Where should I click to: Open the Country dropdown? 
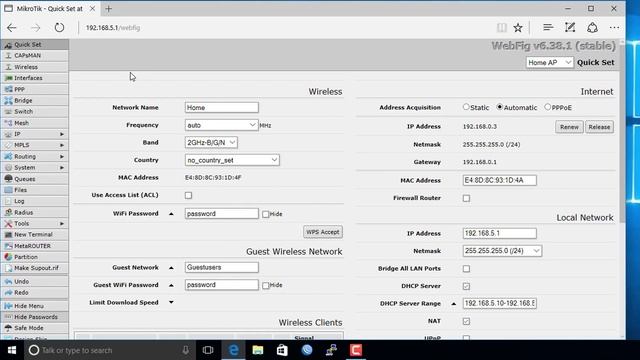(232, 160)
